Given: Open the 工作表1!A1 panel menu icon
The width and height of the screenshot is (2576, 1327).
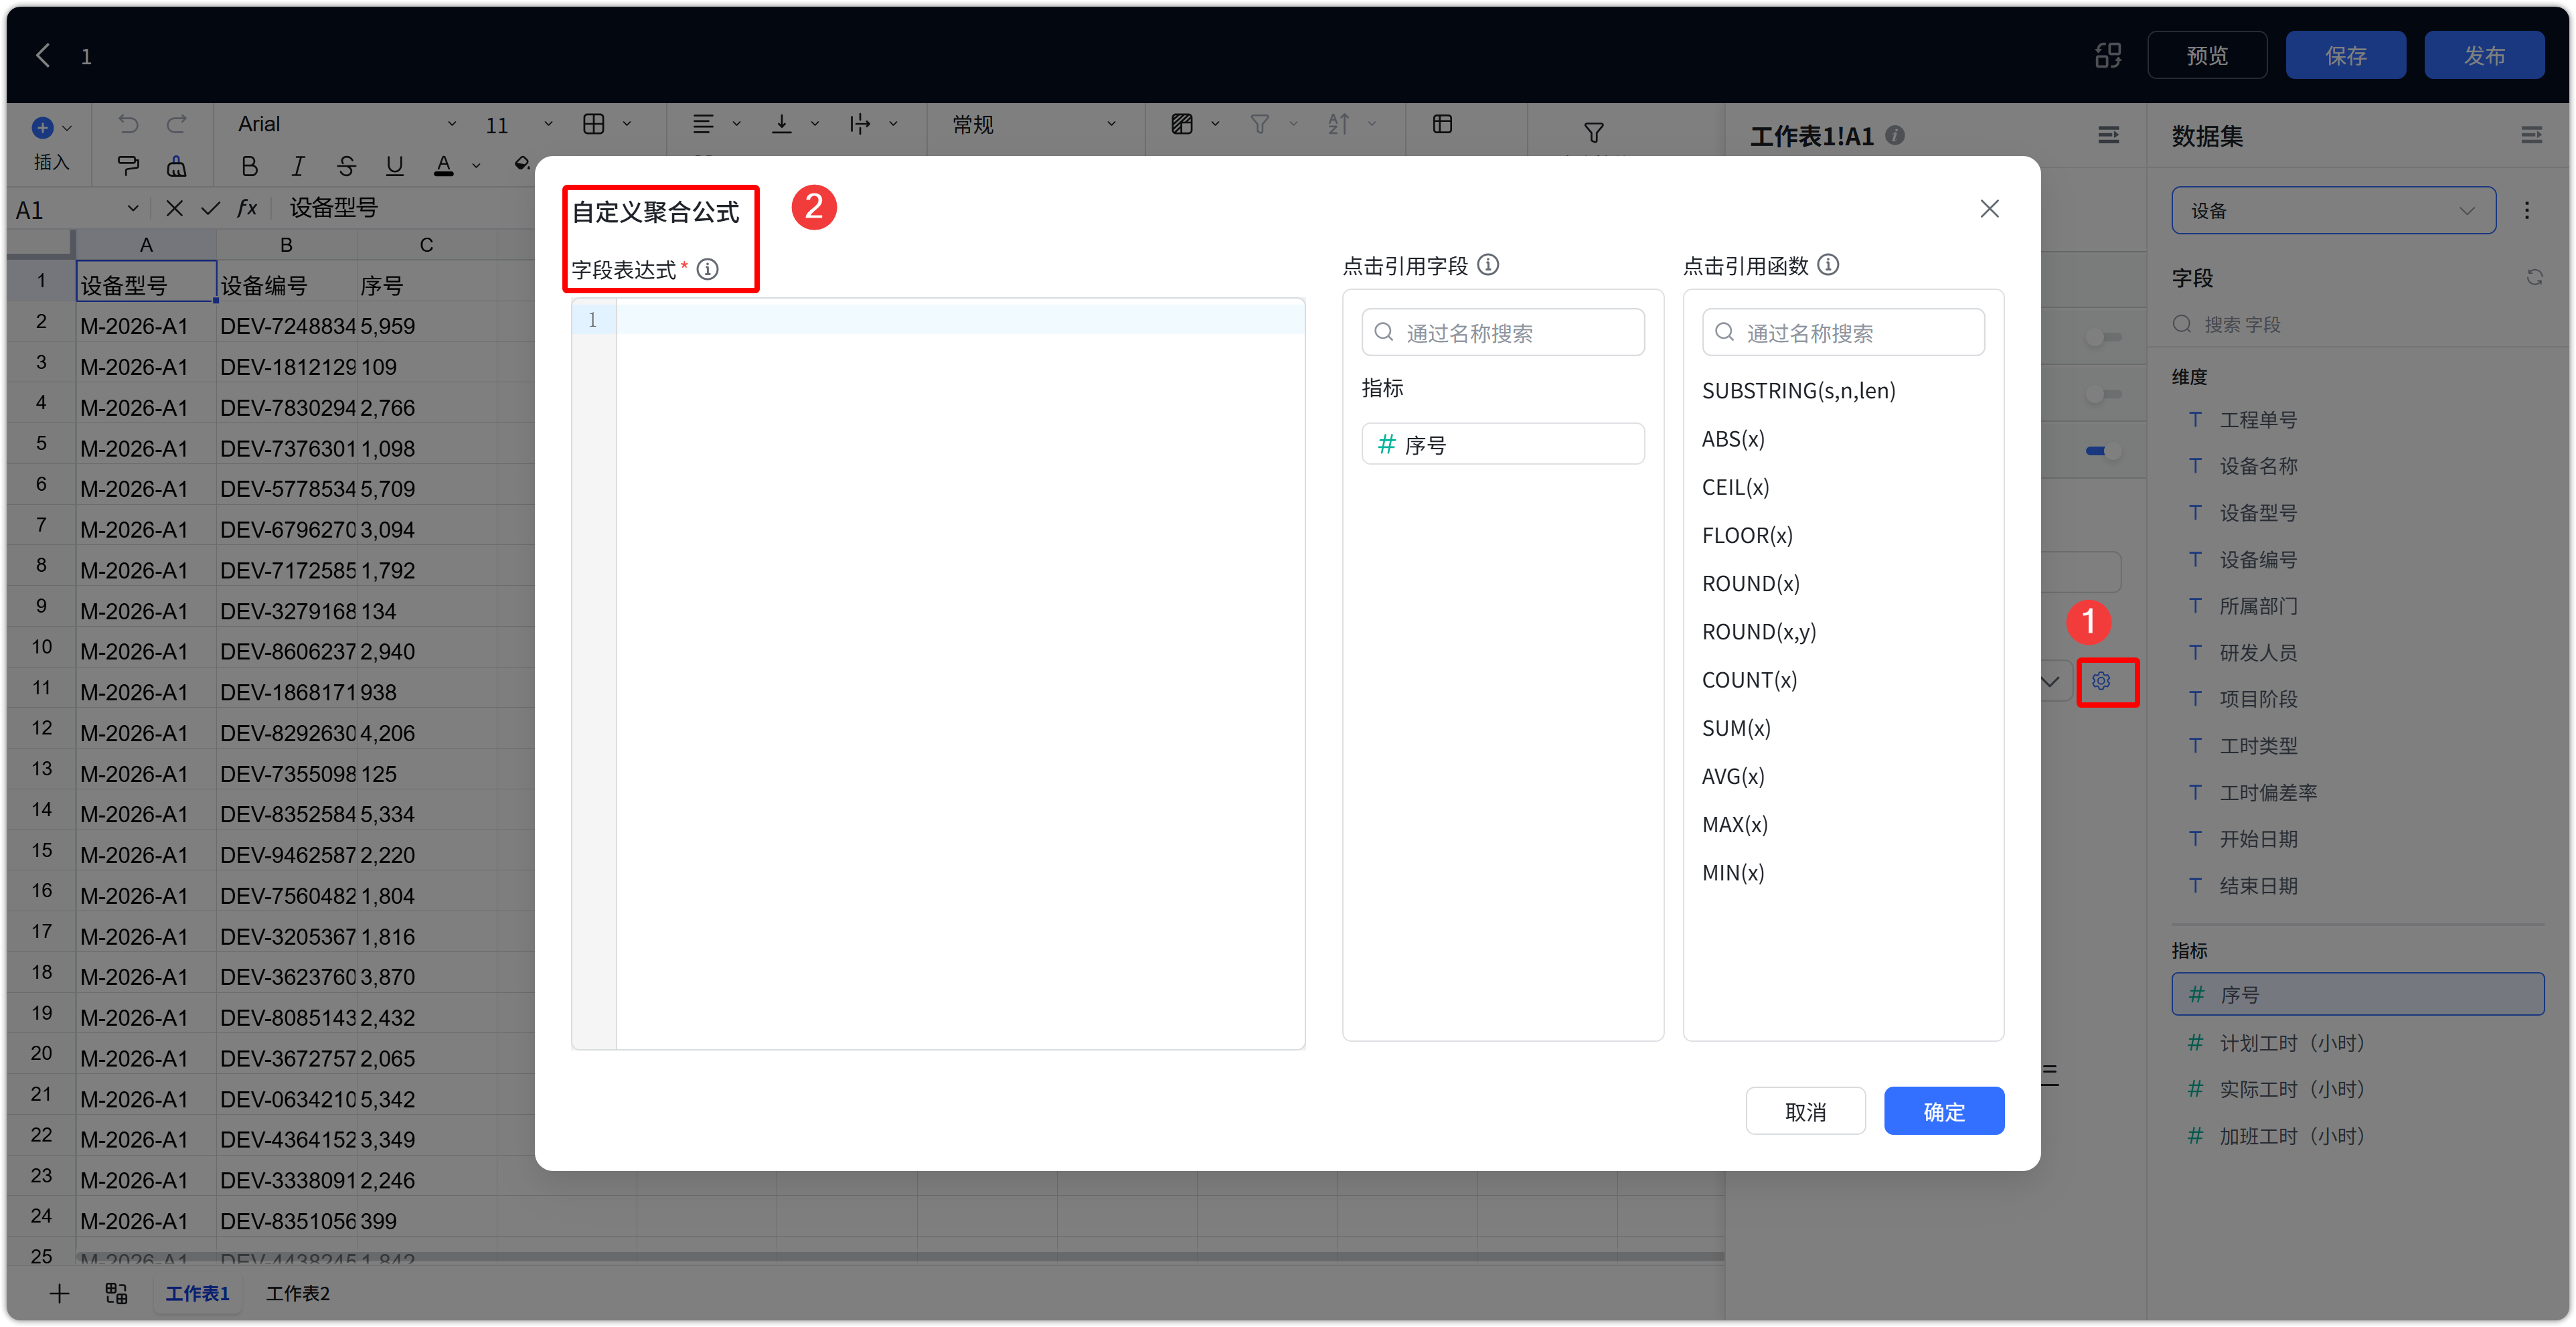Looking at the screenshot, I should coord(2108,135).
